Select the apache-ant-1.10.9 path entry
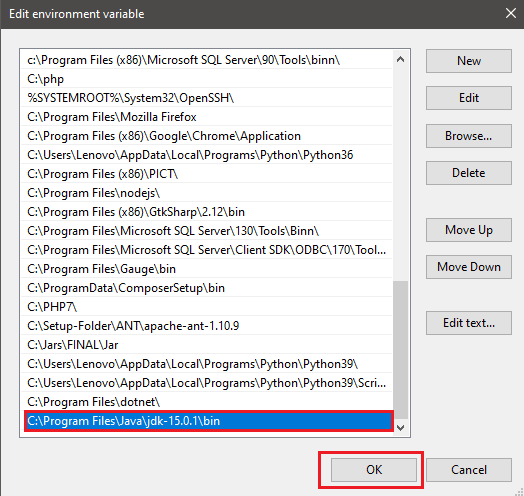Screen dimensions: 524x496 (x=207, y=326)
